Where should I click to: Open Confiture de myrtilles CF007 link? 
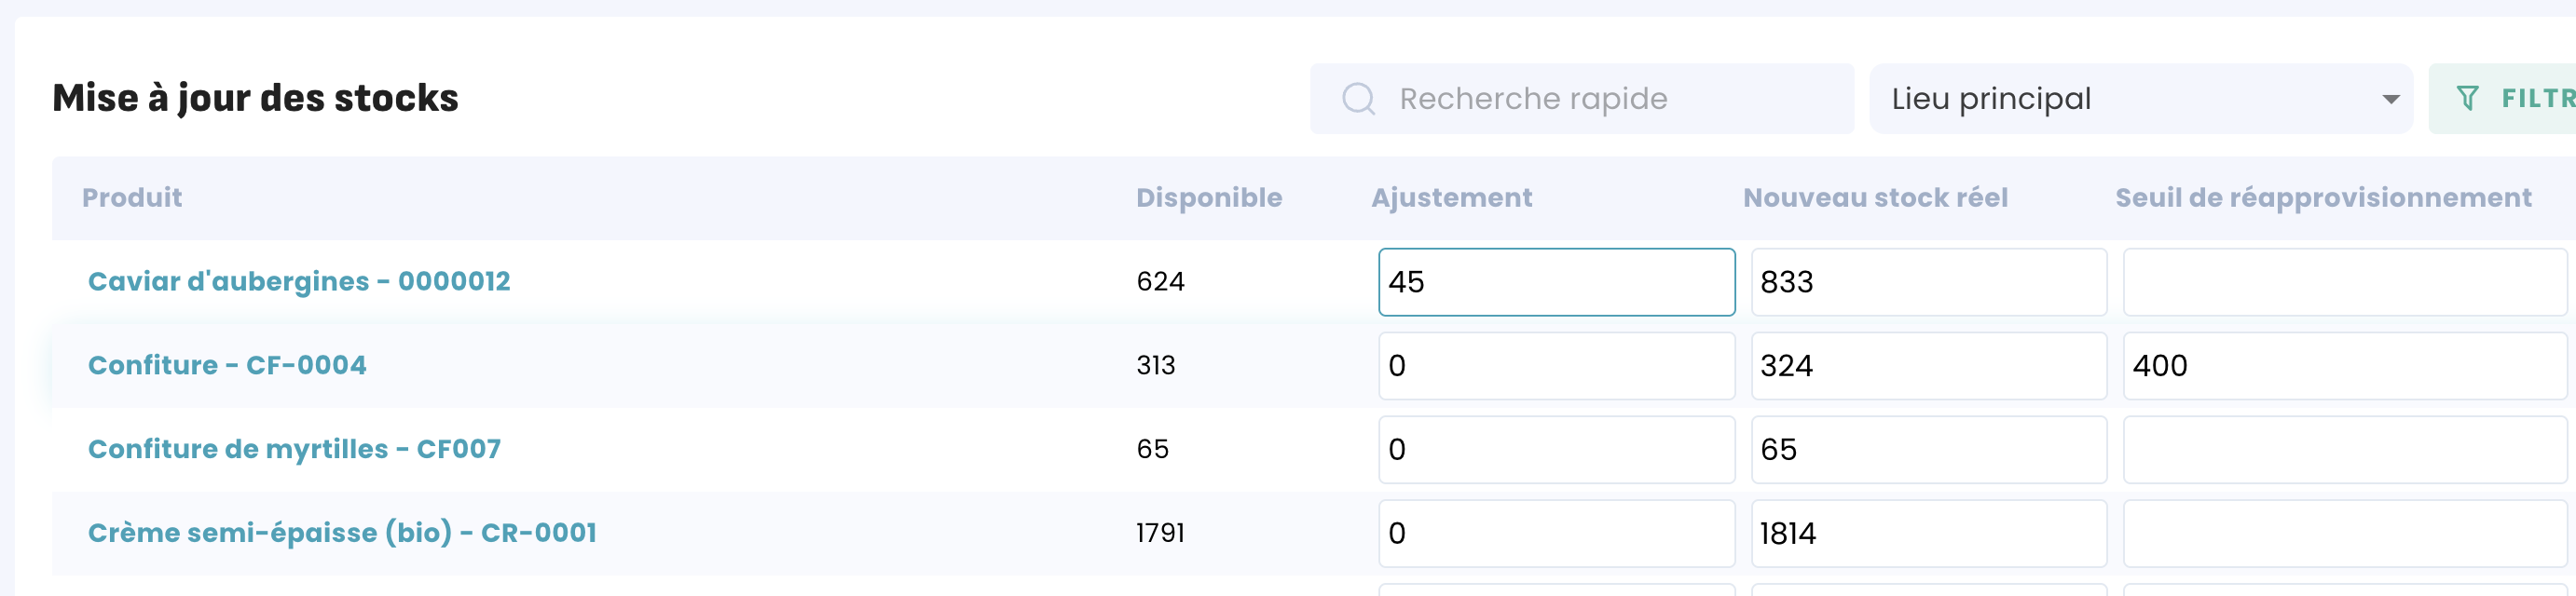pyautogui.click(x=294, y=450)
